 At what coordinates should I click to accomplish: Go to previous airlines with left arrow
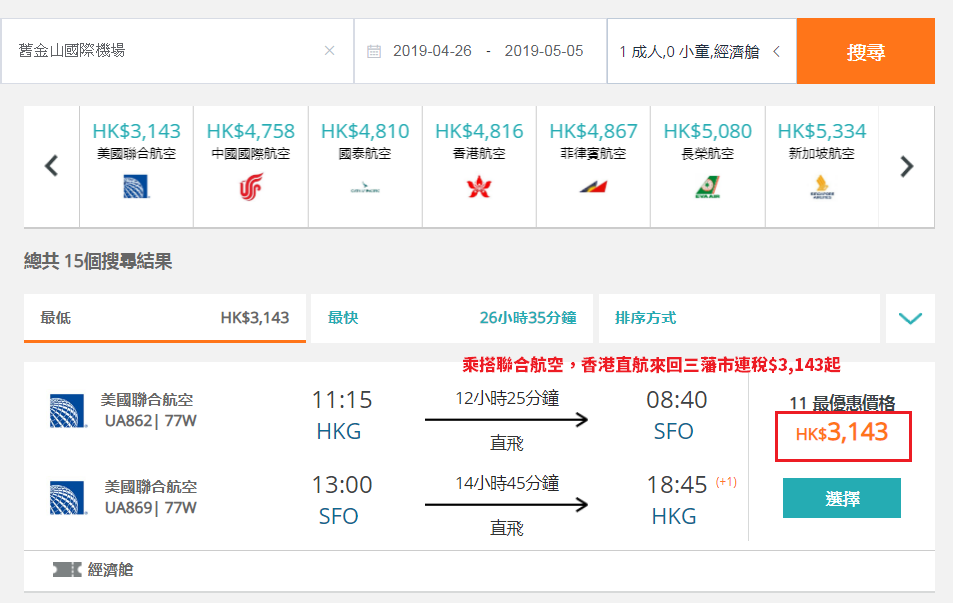[52, 166]
